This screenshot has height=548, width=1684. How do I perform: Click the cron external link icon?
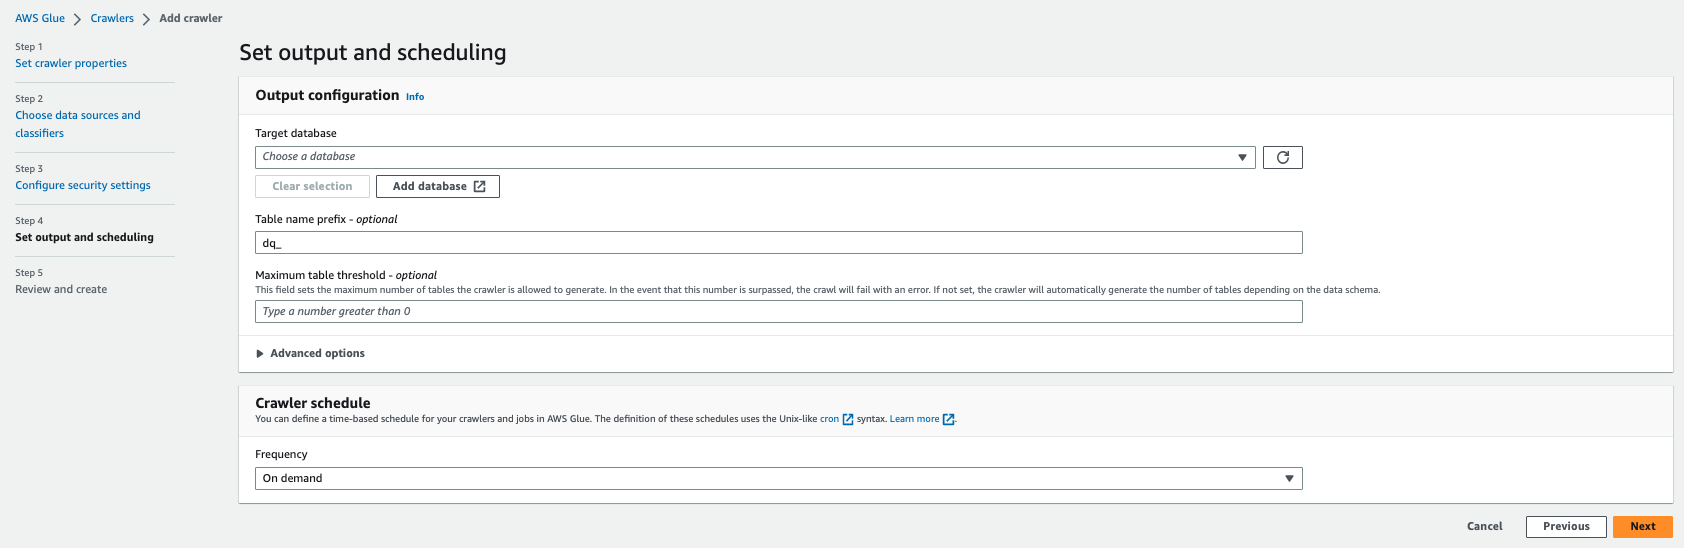coord(848,420)
